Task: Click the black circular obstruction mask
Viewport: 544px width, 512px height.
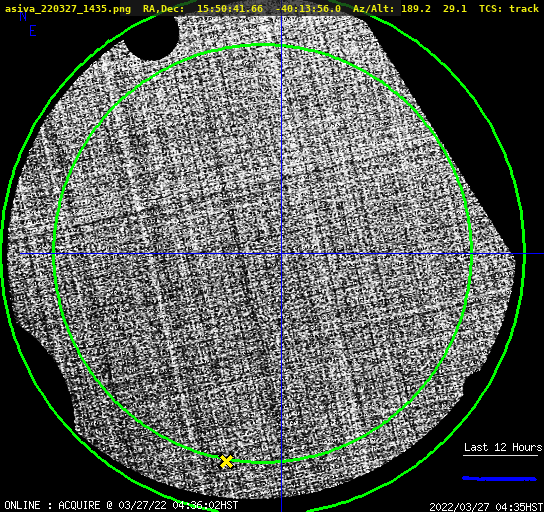Action: (152, 38)
